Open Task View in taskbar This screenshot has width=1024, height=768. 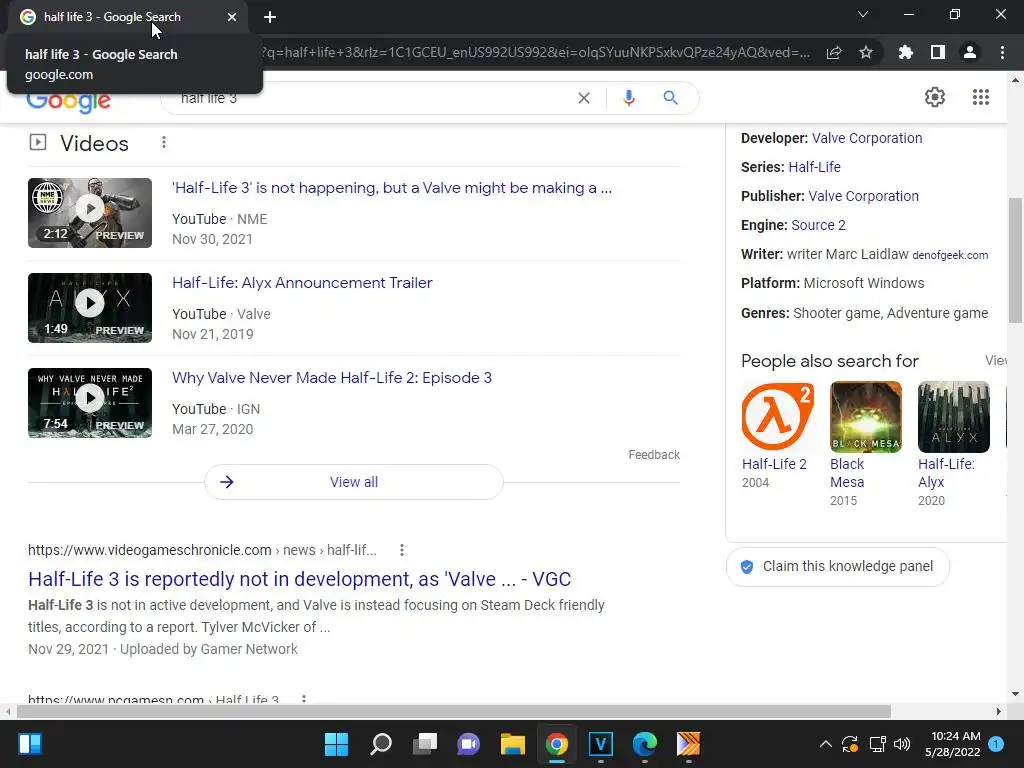point(424,744)
